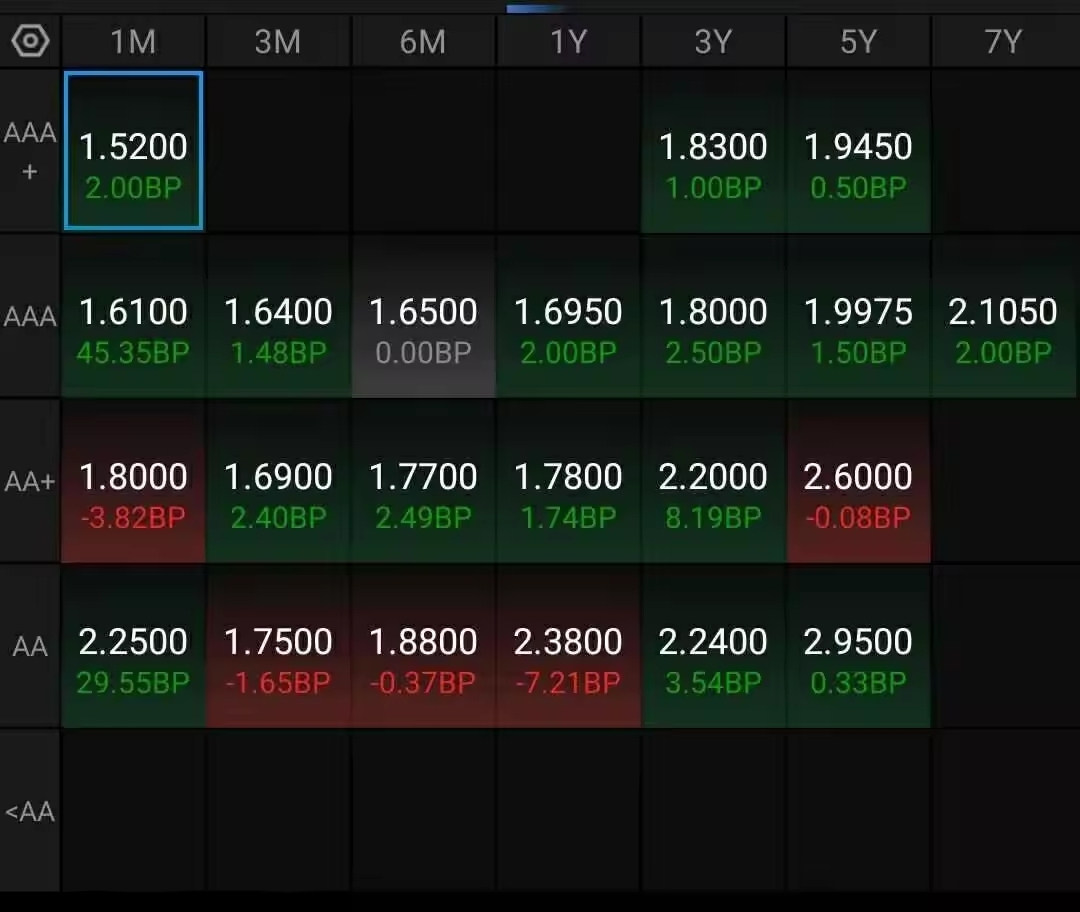The height and width of the screenshot is (912, 1080).
Task: Open the 2.2000 cell with 8.19BP
Action: pyautogui.click(x=713, y=481)
